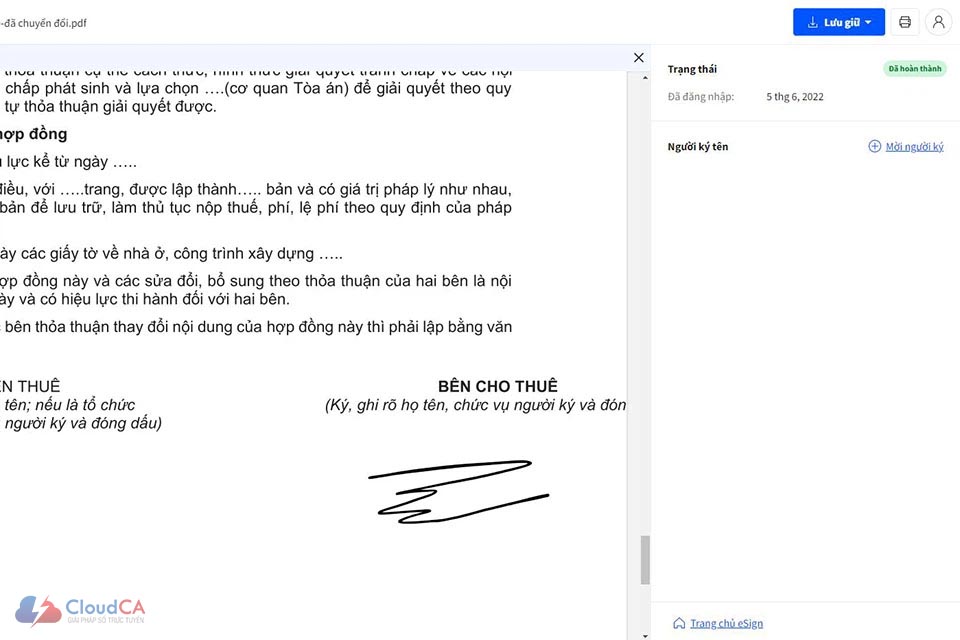Click the home icon beside Trang chủ eSign
Image resolution: width=960 pixels, height=640 pixels.
click(x=679, y=623)
